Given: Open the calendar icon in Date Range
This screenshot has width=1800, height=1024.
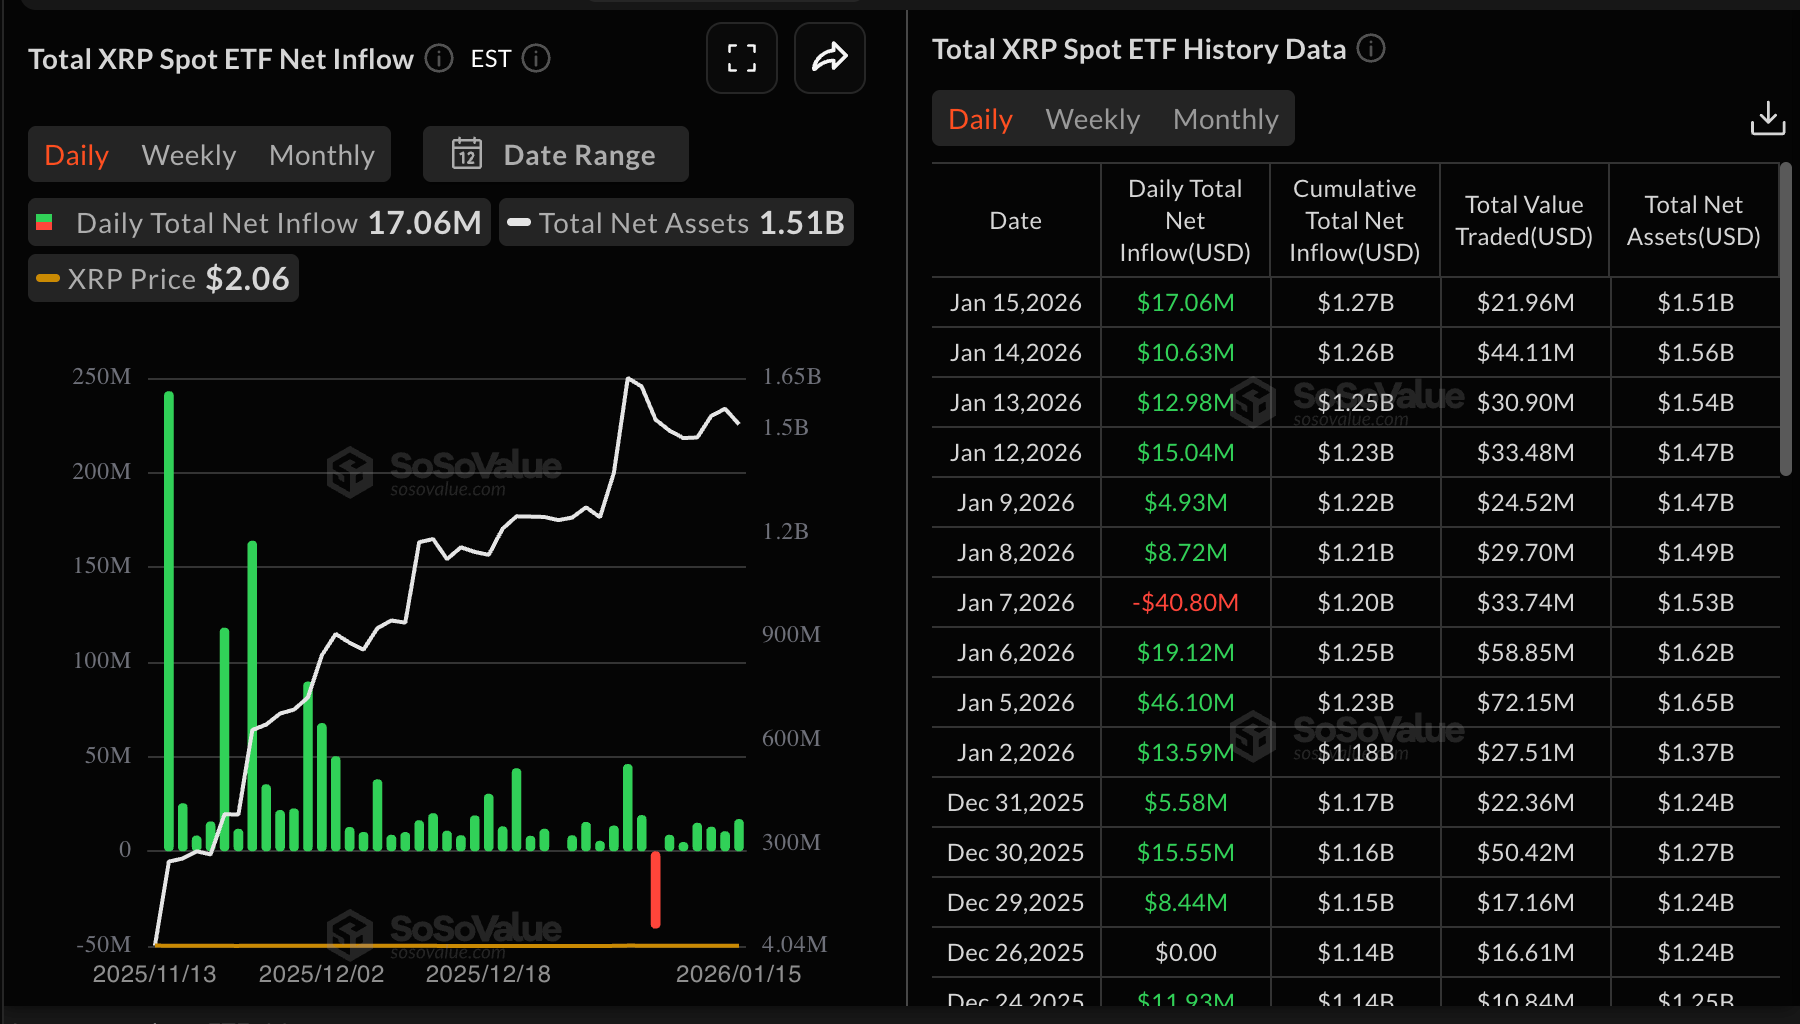Looking at the screenshot, I should click(466, 154).
